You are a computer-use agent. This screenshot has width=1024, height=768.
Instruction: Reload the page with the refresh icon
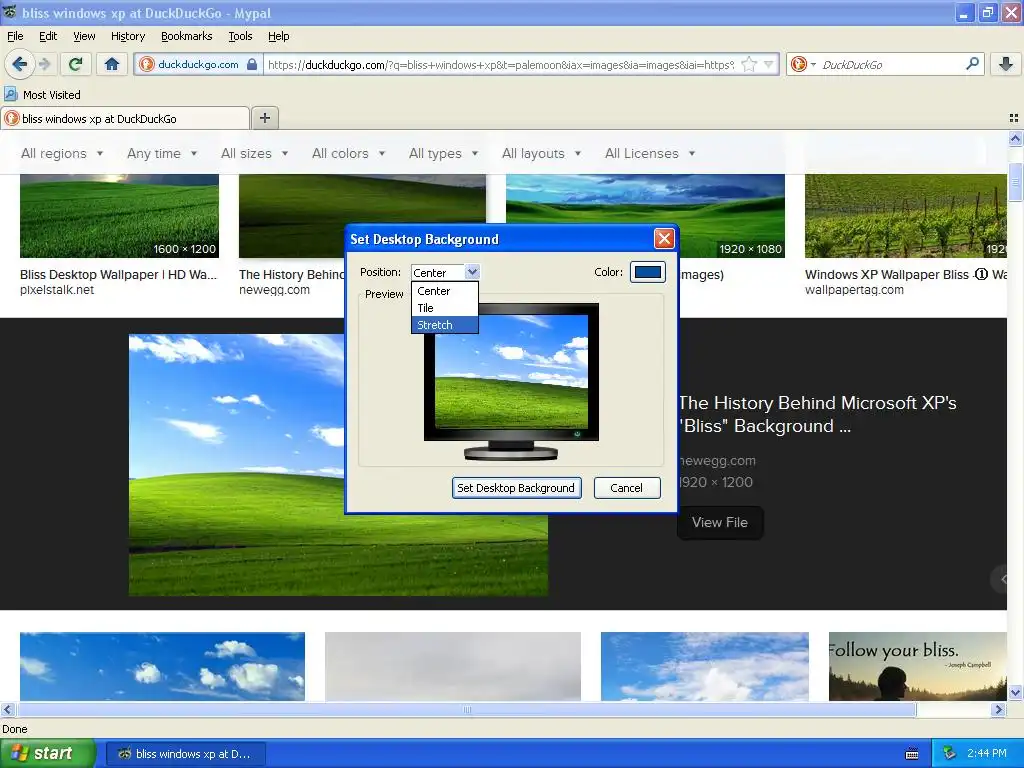pos(76,64)
